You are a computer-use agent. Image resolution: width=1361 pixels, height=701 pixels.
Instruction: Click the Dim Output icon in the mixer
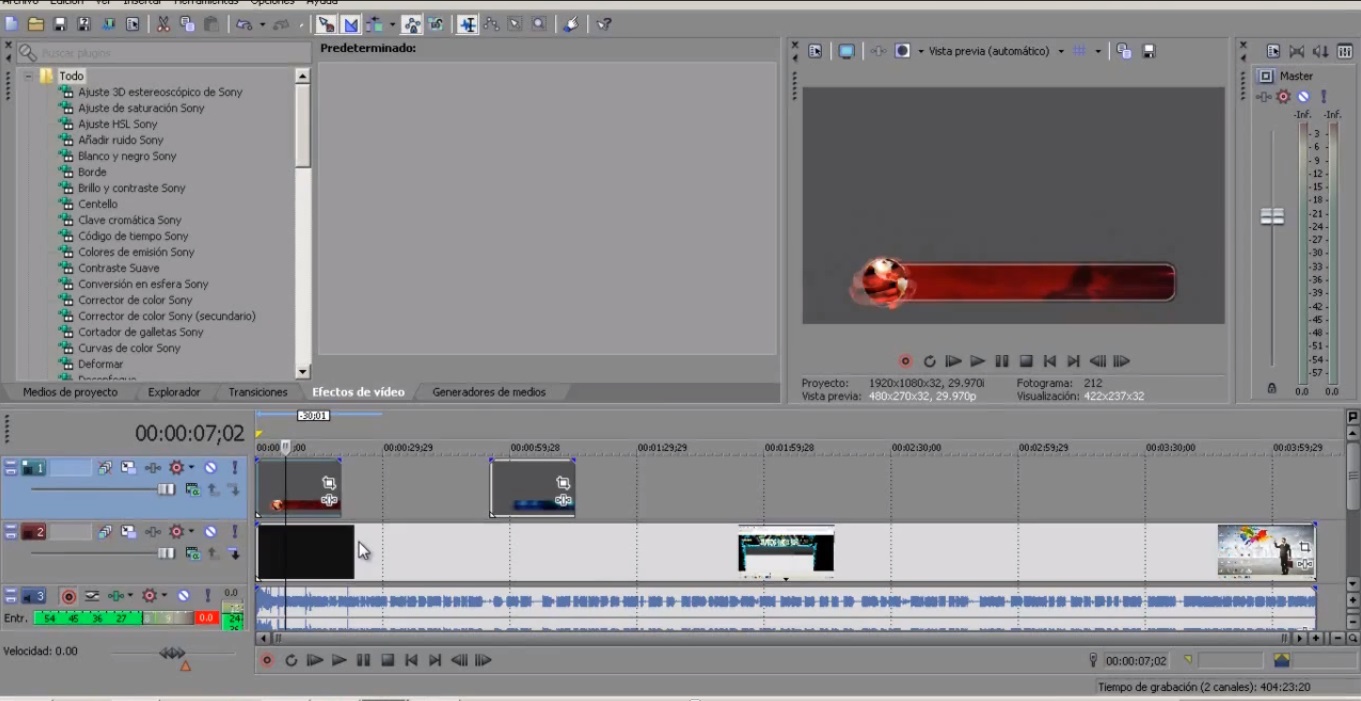coord(1321,51)
